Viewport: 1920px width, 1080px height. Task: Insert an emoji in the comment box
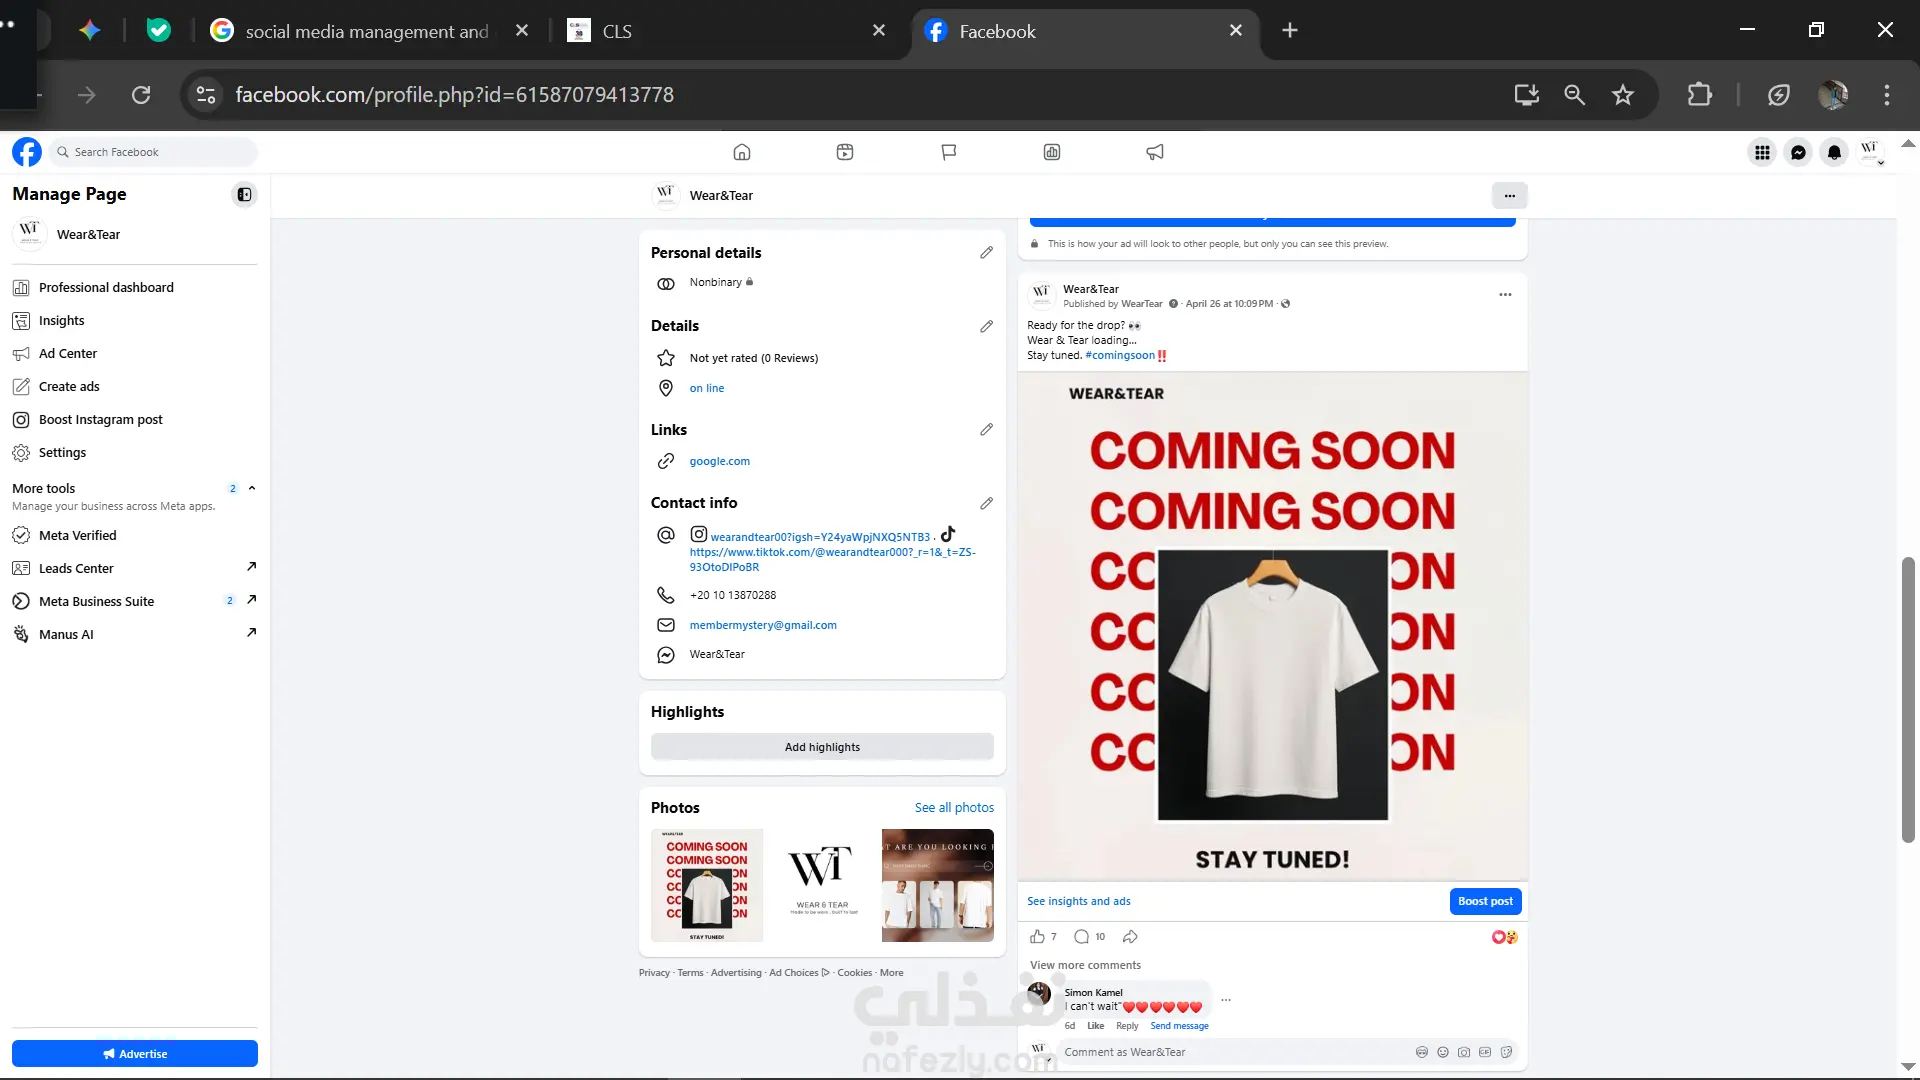(1443, 1052)
